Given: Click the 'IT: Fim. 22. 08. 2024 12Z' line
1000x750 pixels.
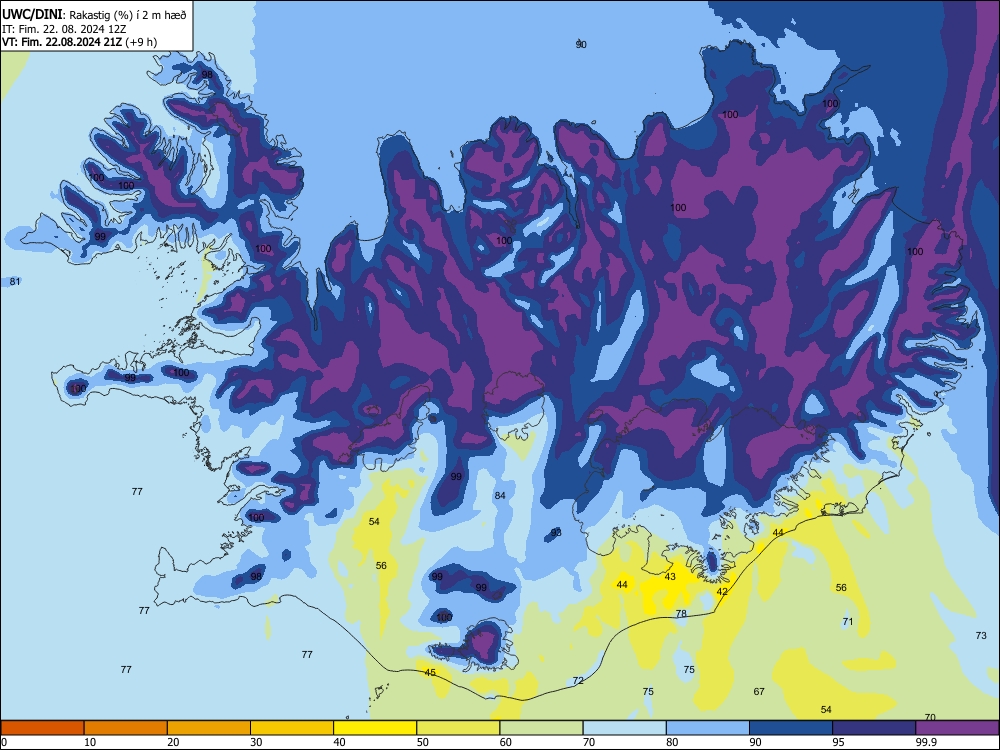Looking at the screenshot, I should point(64,29).
